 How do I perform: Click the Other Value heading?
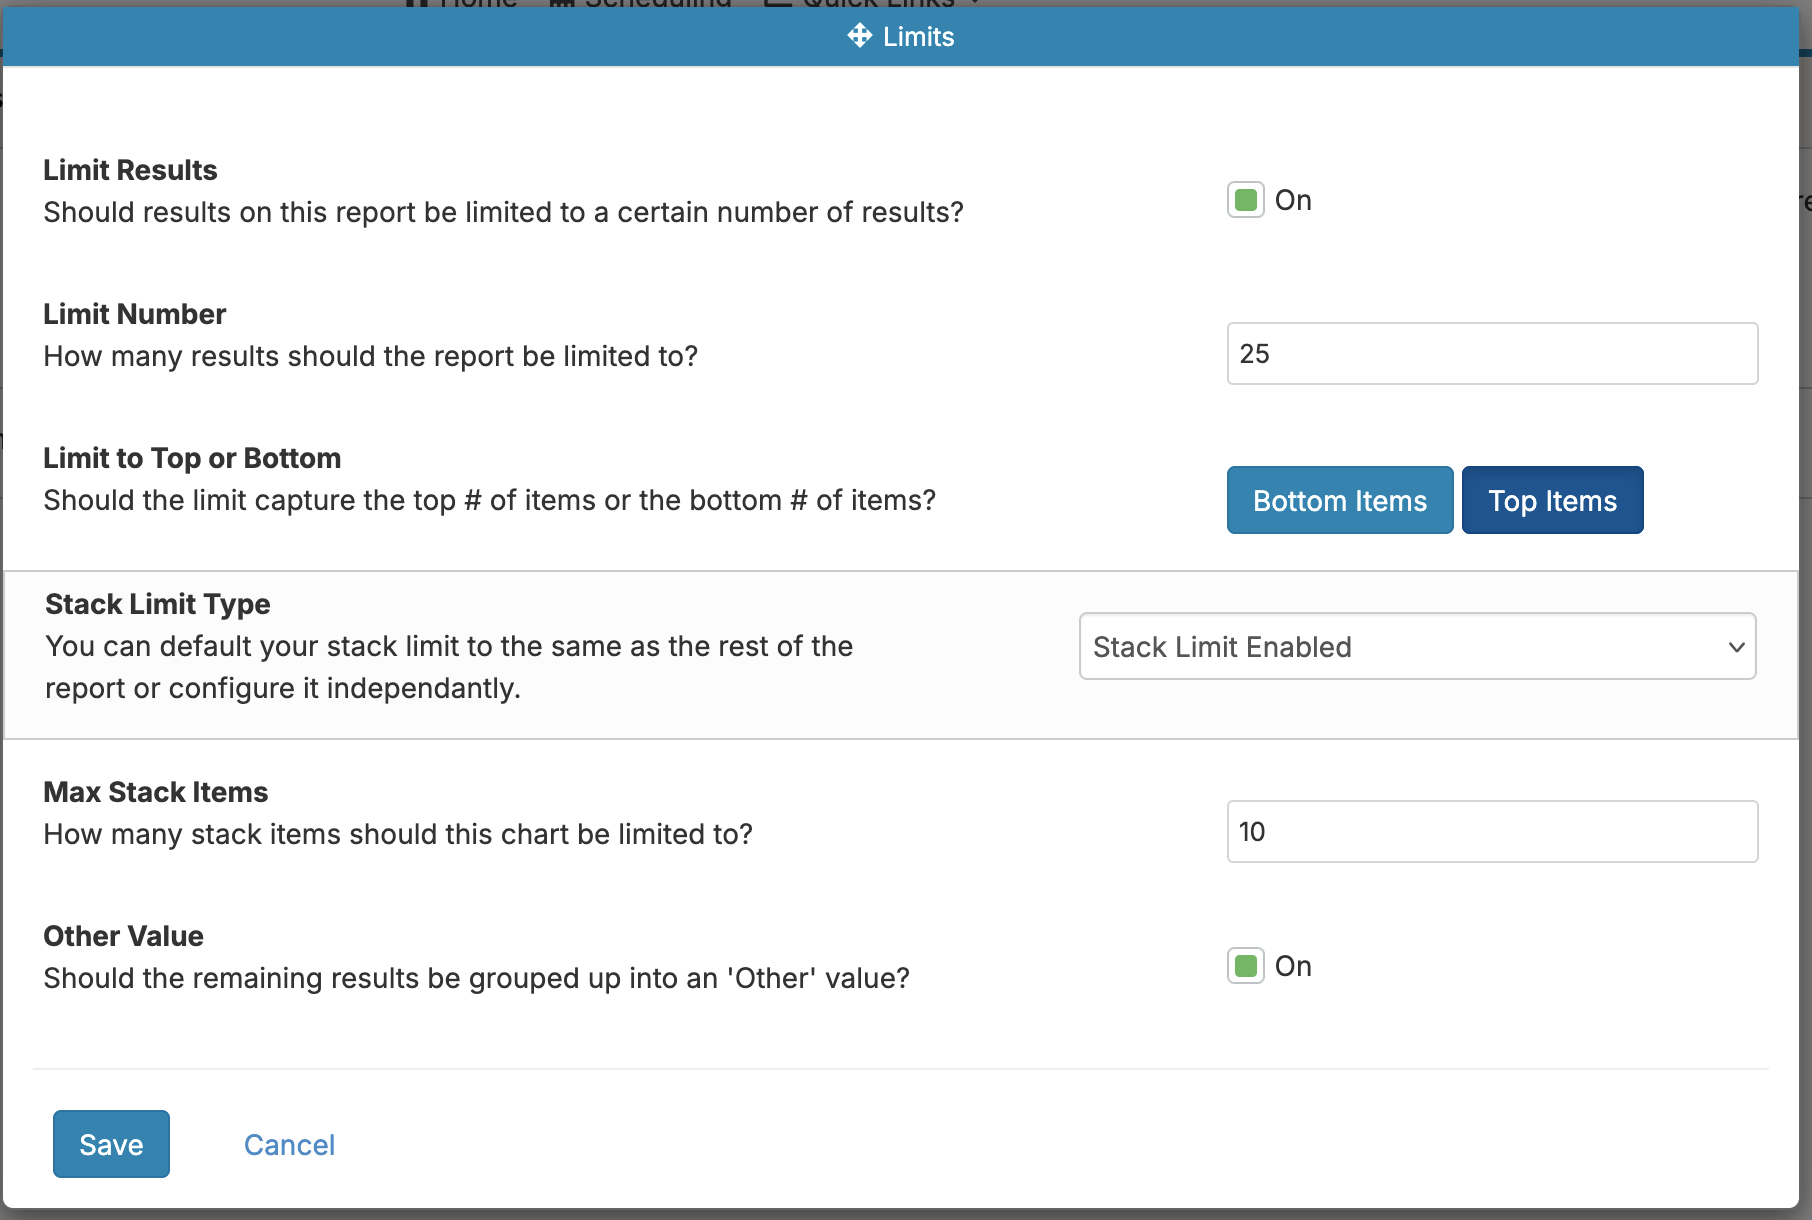(124, 936)
